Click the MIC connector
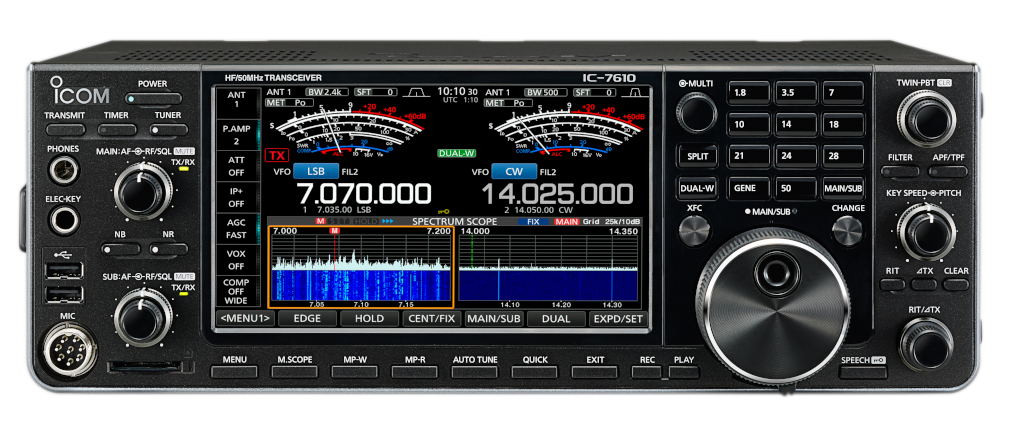 [x=70, y=351]
